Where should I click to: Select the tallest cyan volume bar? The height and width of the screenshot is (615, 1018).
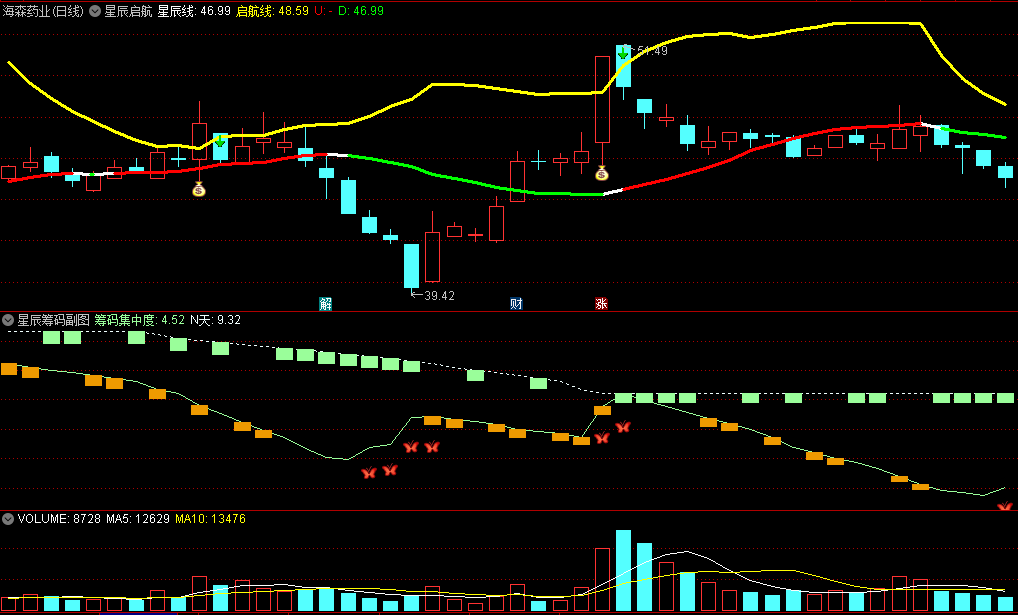click(x=623, y=570)
